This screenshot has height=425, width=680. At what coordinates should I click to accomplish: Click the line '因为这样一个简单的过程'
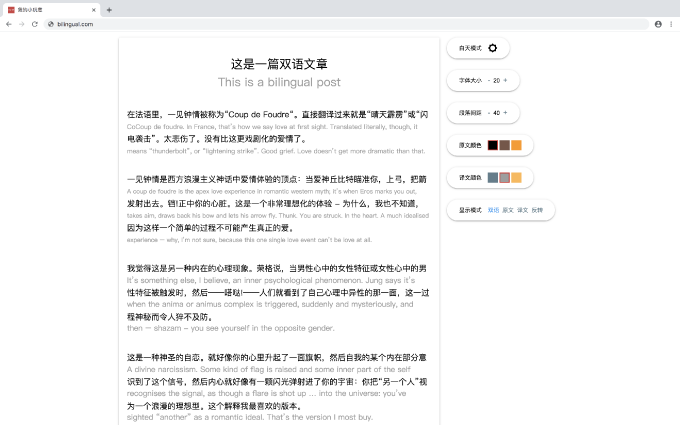(x=211, y=228)
